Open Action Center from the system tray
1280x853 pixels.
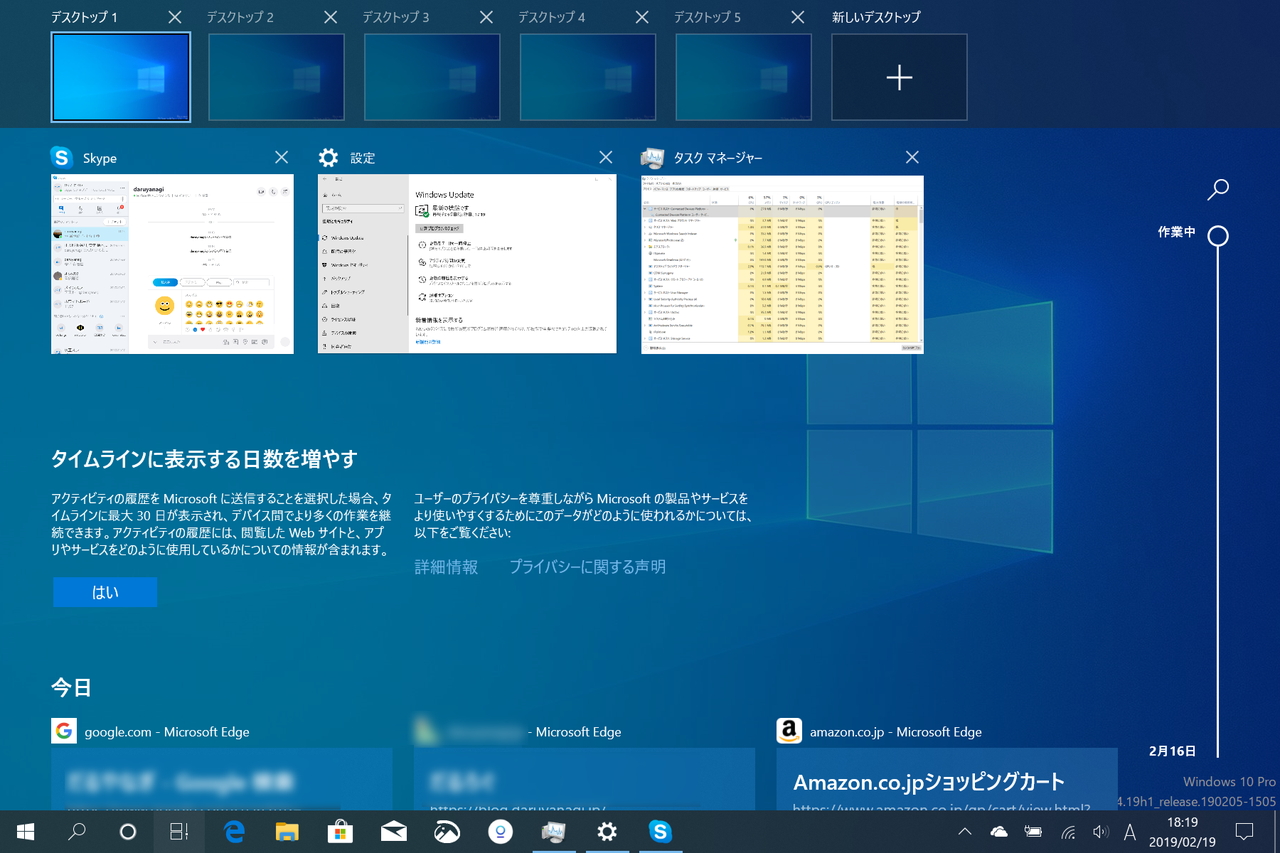(x=1243, y=831)
